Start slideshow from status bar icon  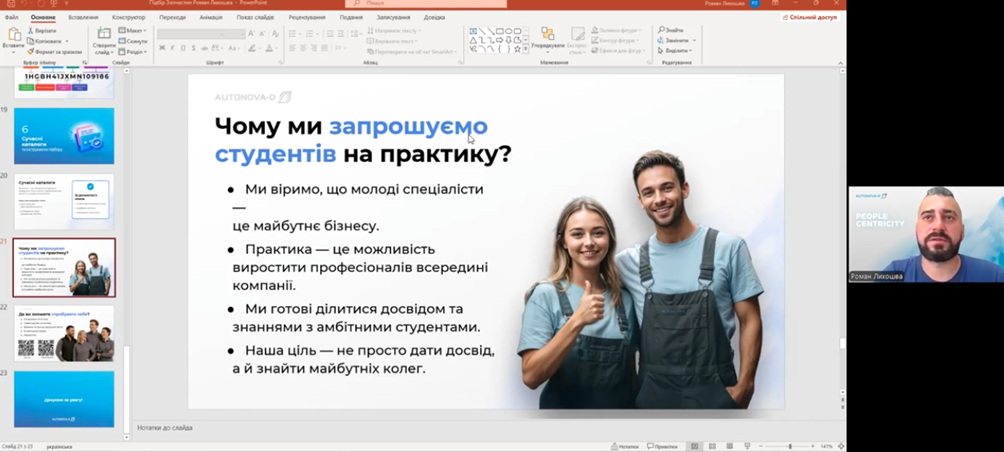tap(745, 446)
